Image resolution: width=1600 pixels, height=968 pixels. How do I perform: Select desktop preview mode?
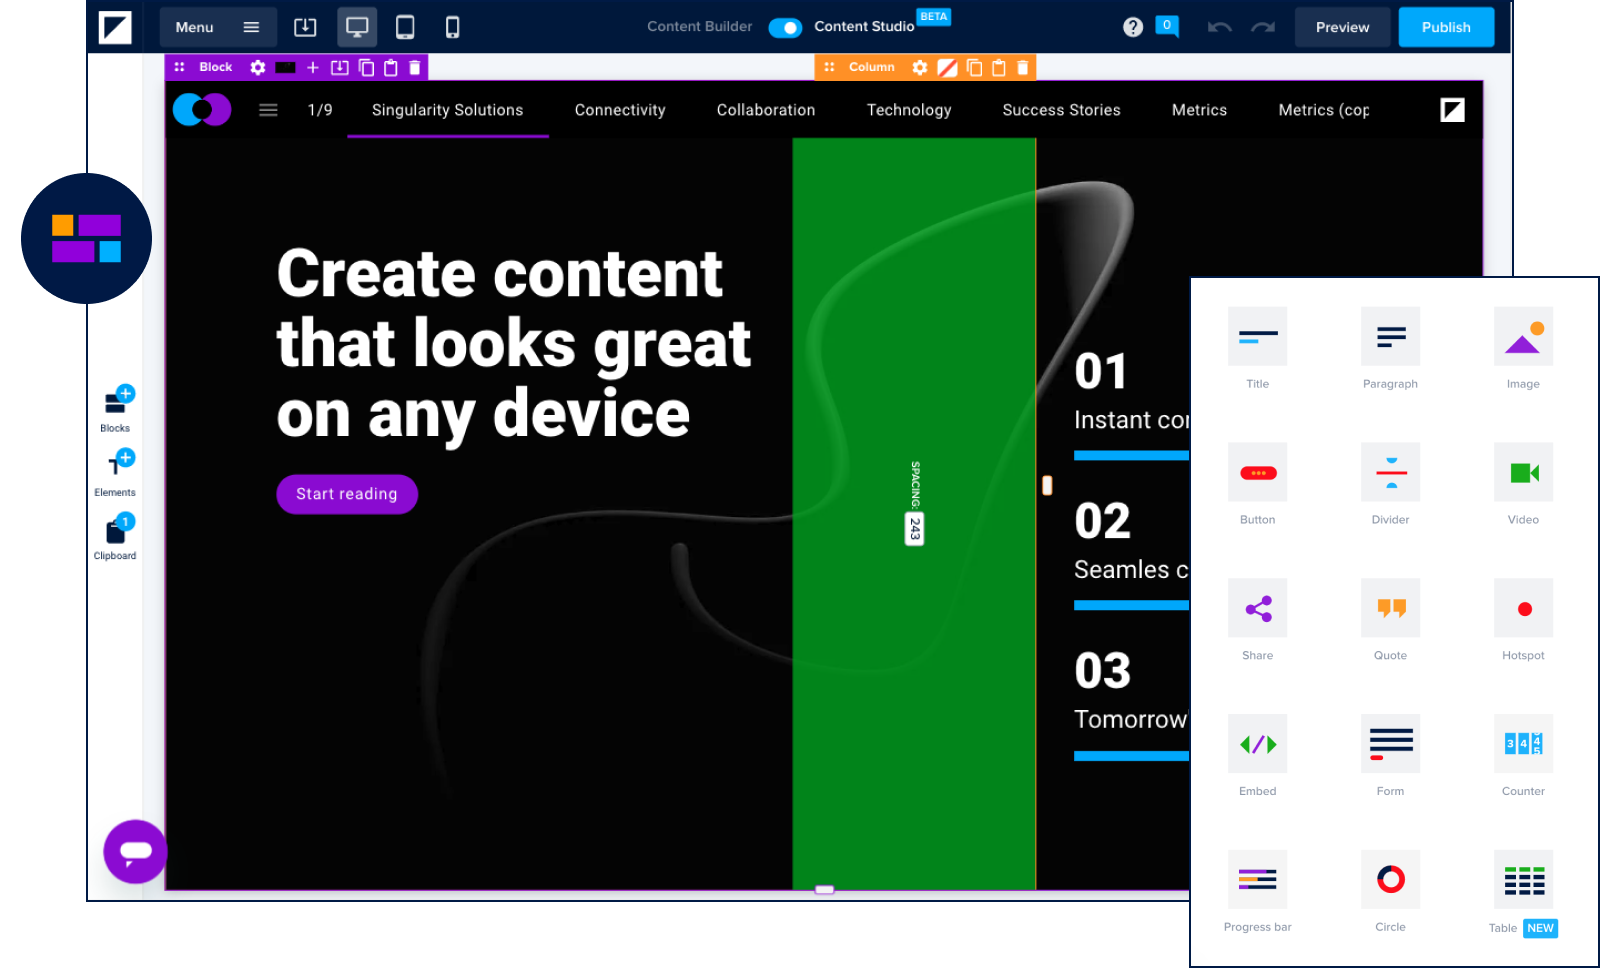[x=357, y=27]
